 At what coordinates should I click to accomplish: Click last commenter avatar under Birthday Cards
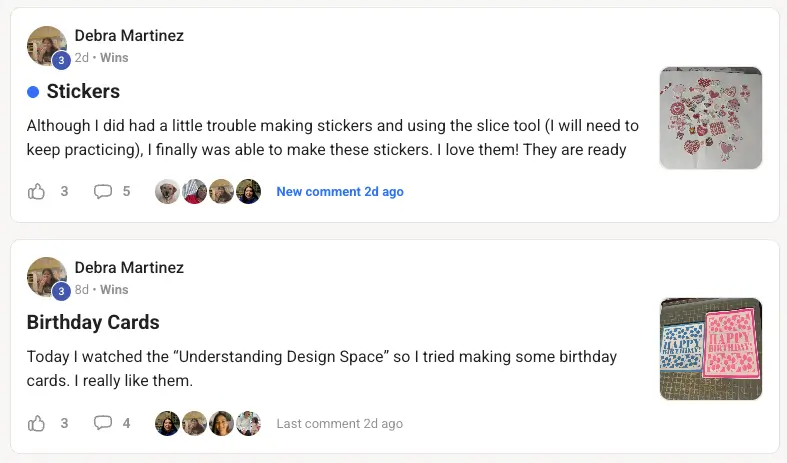pos(249,423)
